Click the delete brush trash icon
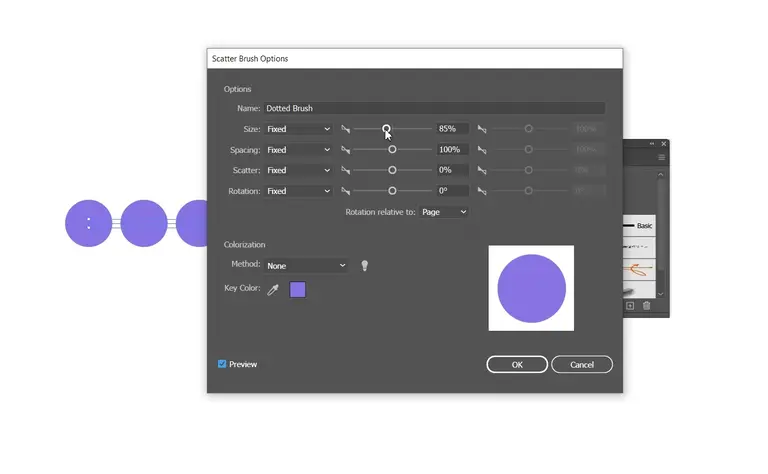This screenshot has width=768, height=474. click(x=647, y=306)
